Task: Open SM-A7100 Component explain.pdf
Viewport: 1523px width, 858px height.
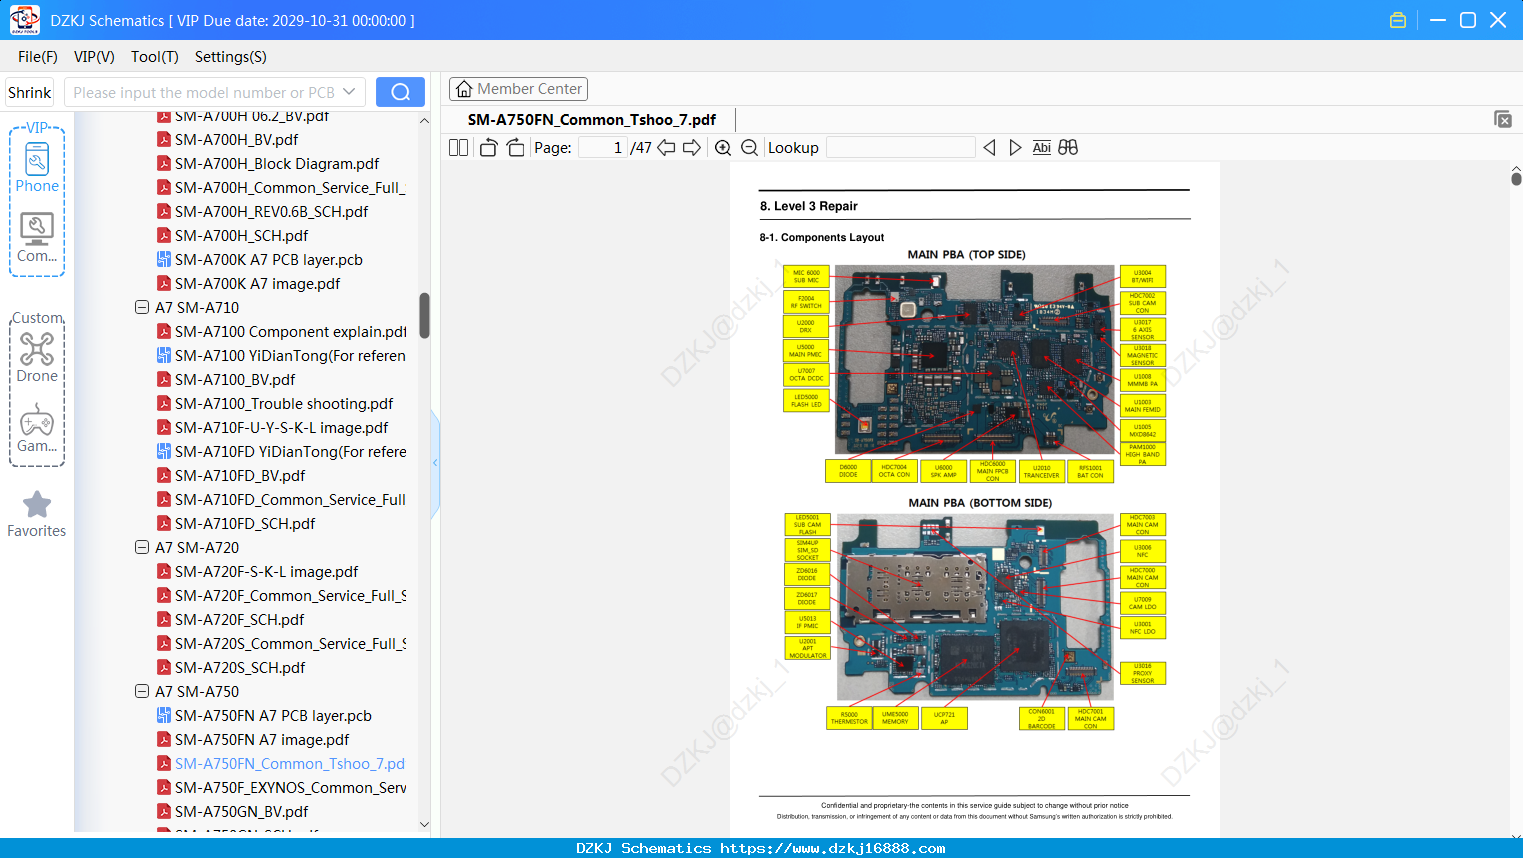Action: click(x=291, y=331)
